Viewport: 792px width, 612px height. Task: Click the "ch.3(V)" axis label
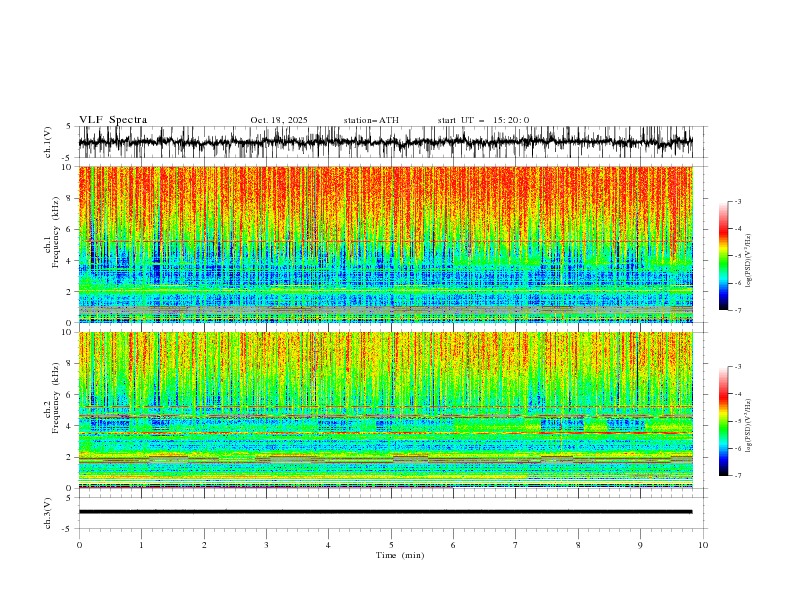pos(48,513)
